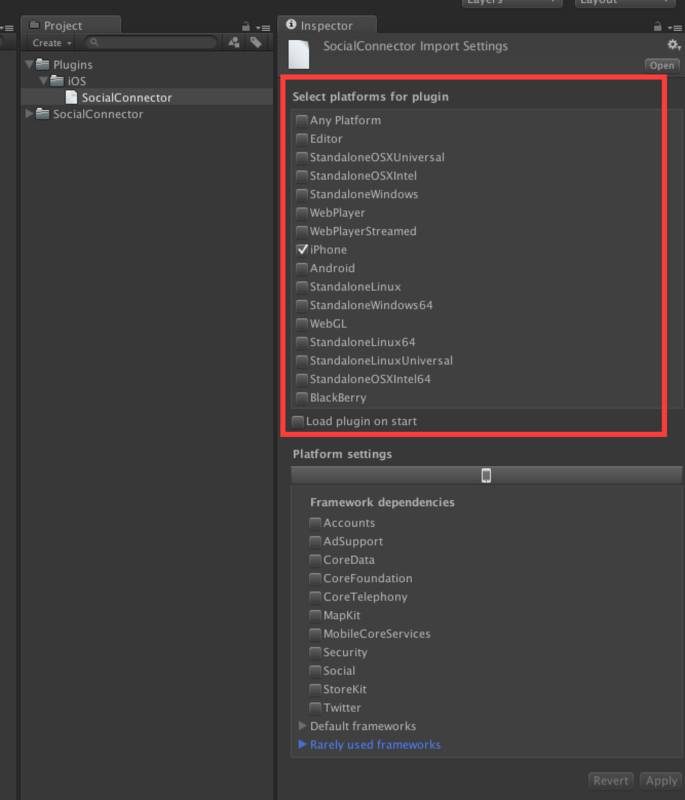685x800 pixels.
Task: Collapse the Plugins folder arrow
Action: coord(29,64)
